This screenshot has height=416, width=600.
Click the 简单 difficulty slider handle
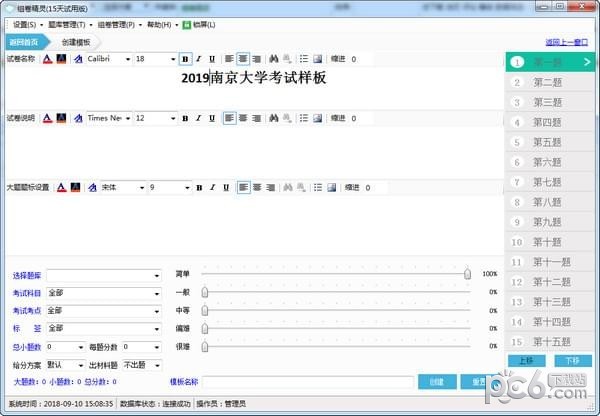467,273
